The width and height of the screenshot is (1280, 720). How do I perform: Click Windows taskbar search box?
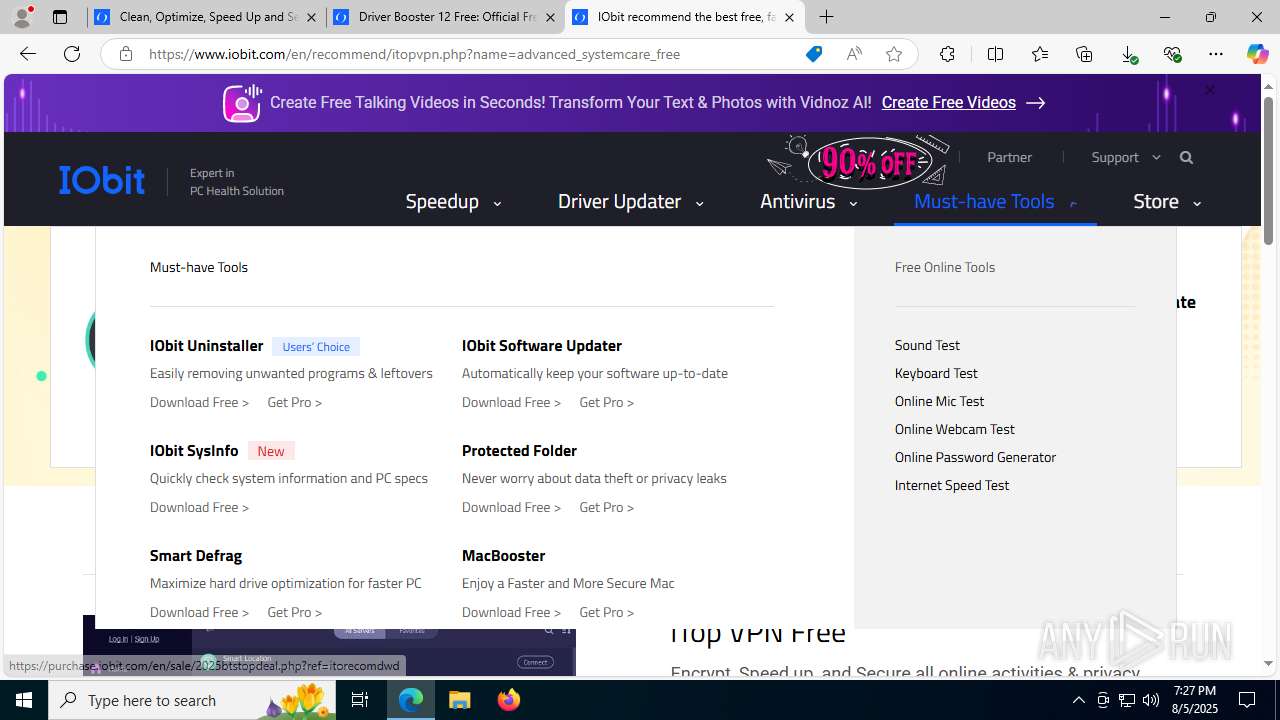click(x=193, y=700)
